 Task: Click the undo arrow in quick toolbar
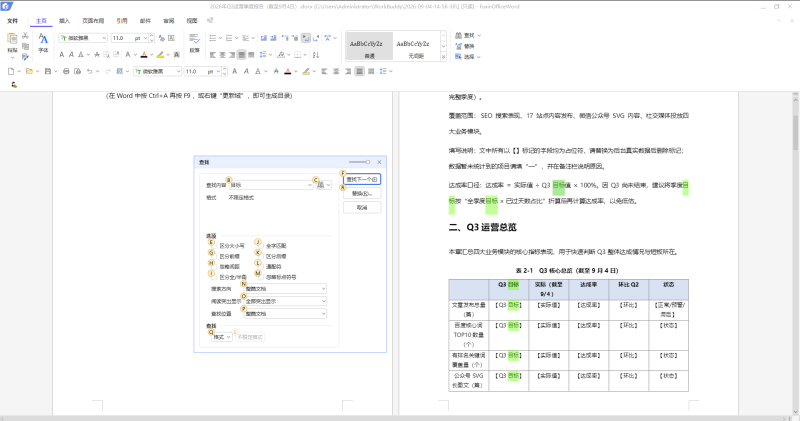click(89, 71)
